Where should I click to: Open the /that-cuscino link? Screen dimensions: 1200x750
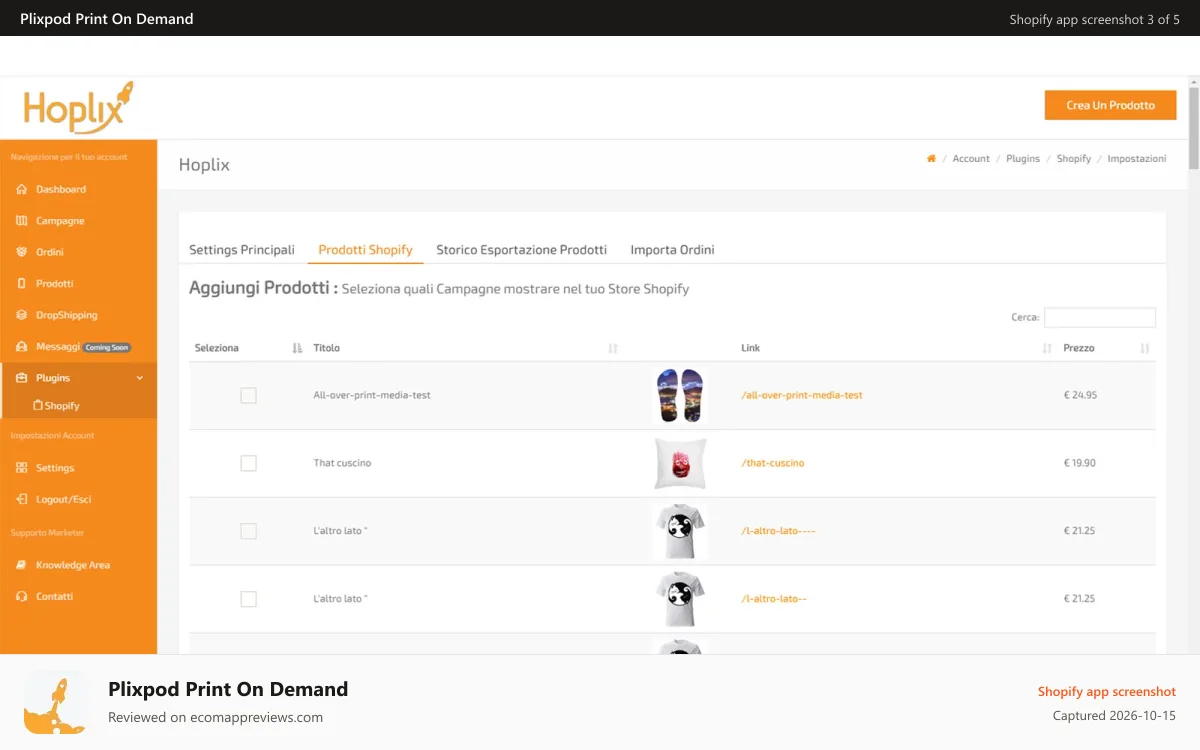tap(773, 463)
